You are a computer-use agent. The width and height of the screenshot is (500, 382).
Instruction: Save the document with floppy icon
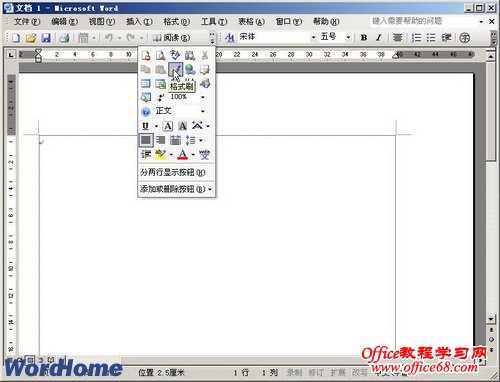46,38
